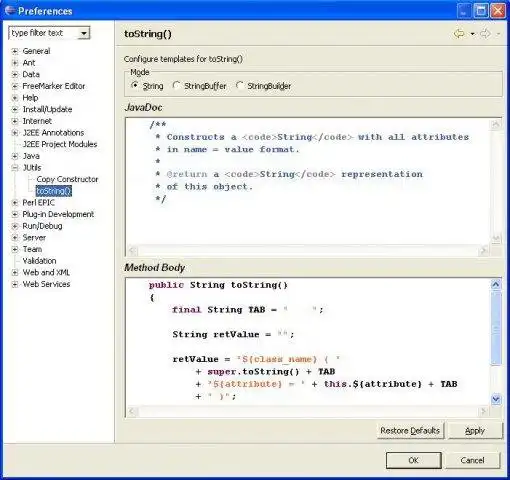Viewport: 510px width, 480px height.
Task: Expand the FreeMarker Editor node
Action: point(15,86)
